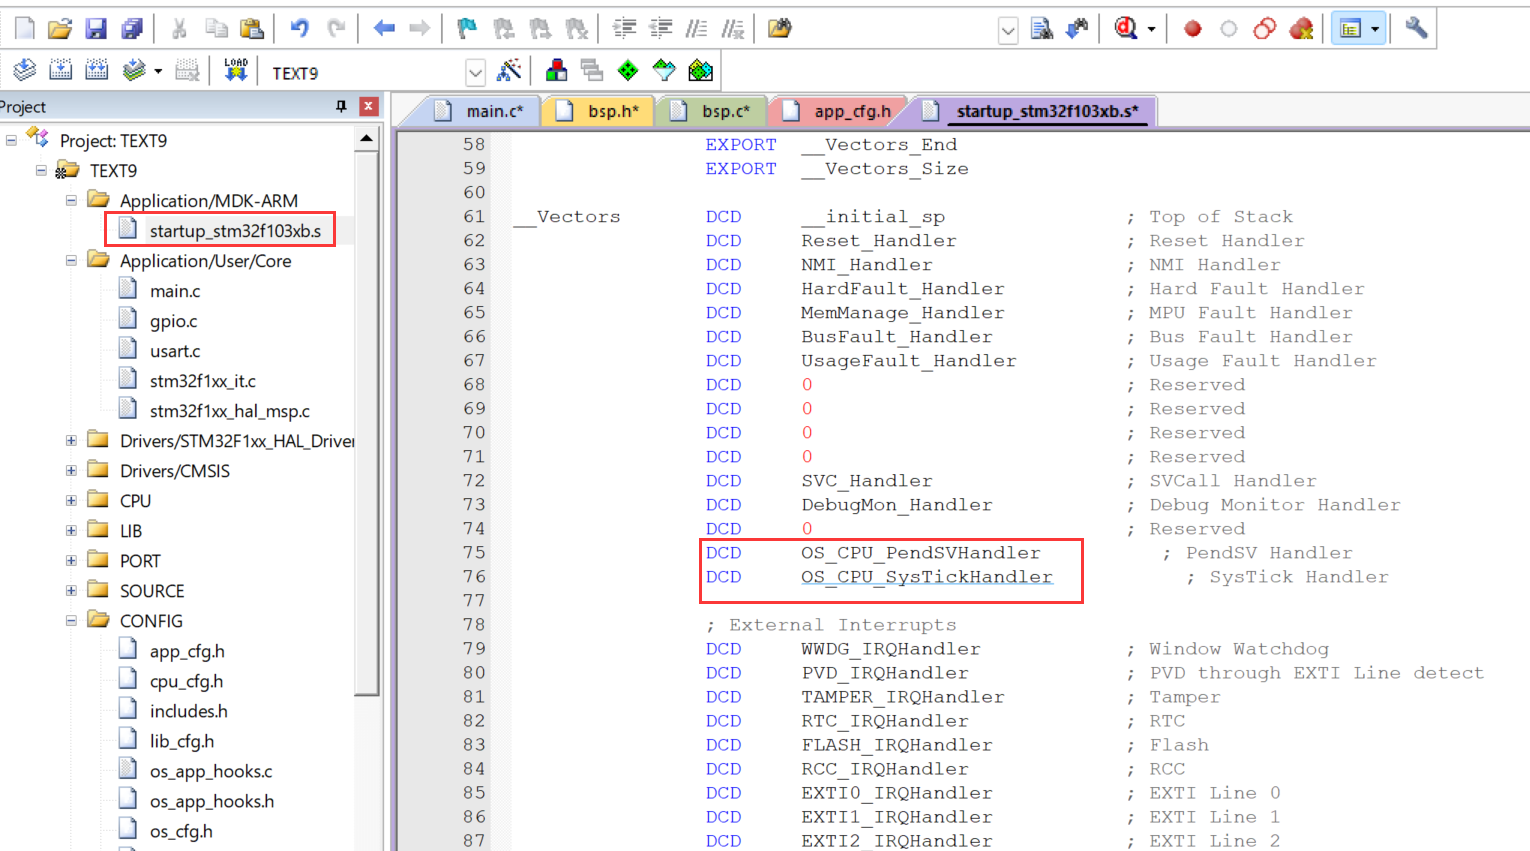Collapse the Application/User/Core group
The height and width of the screenshot is (851, 1530).
[71, 260]
